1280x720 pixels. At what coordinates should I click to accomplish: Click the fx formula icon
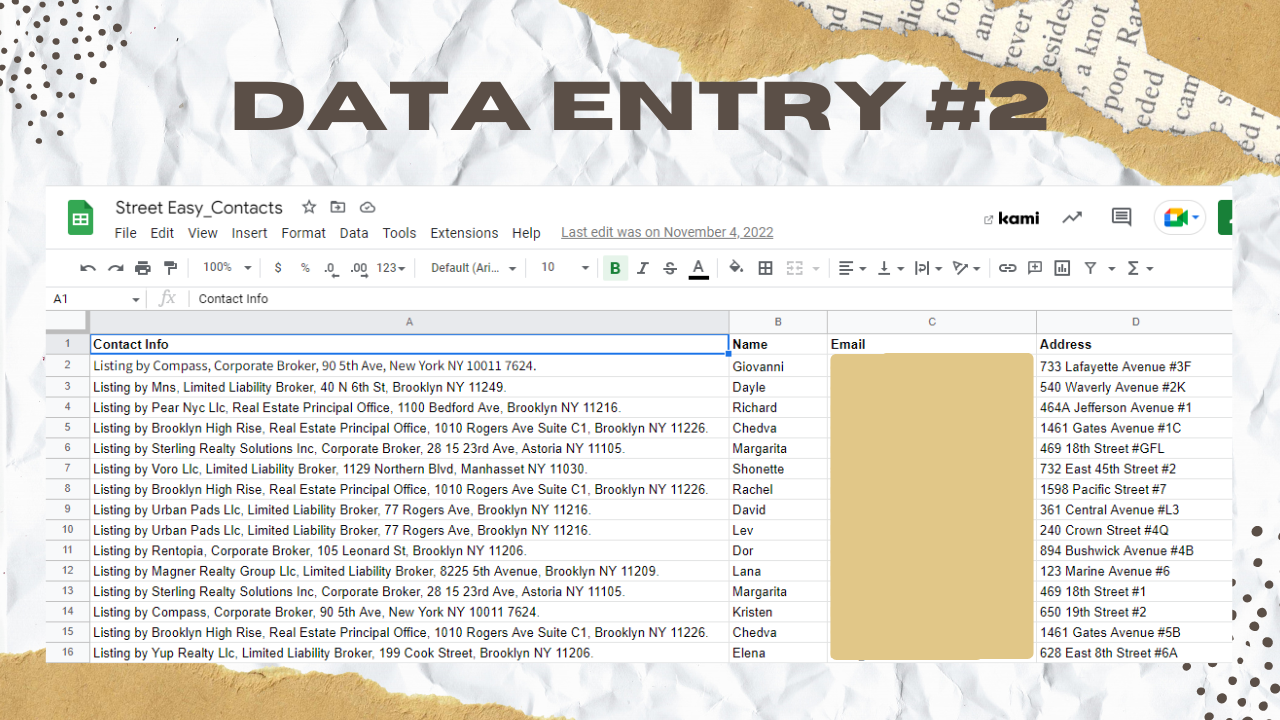coord(167,298)
